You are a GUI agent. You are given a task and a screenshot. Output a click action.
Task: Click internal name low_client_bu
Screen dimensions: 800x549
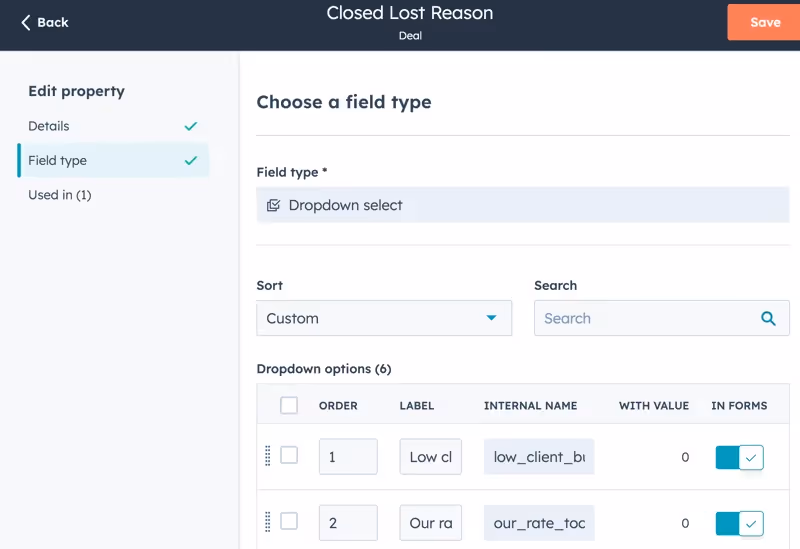(x=539, y=457)
